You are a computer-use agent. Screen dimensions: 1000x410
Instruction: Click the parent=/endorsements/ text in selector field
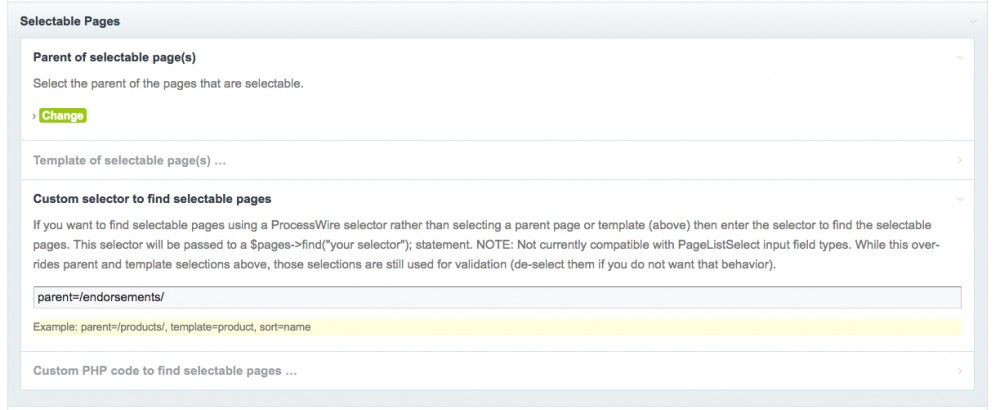93,298
